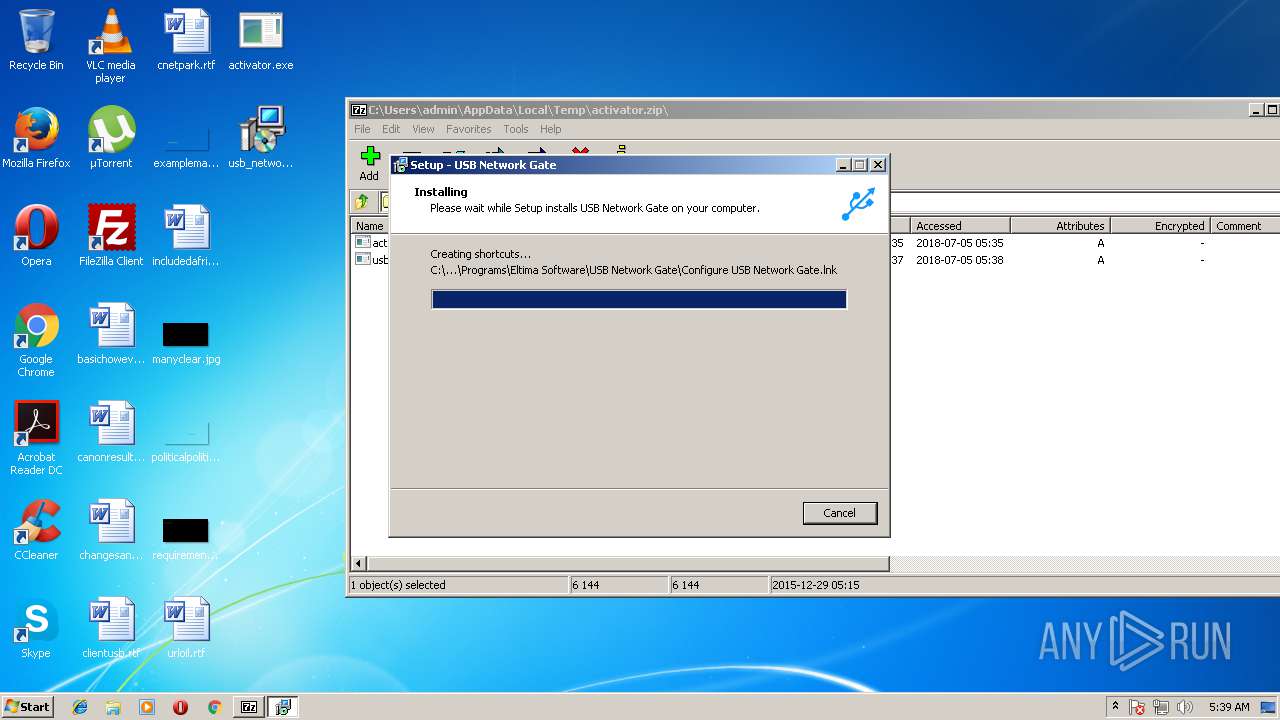This screenshot has width=1280, height=720.
Task: Open the 7-Zip File menu
Action: pyautogui.click(x=362, y=129)
